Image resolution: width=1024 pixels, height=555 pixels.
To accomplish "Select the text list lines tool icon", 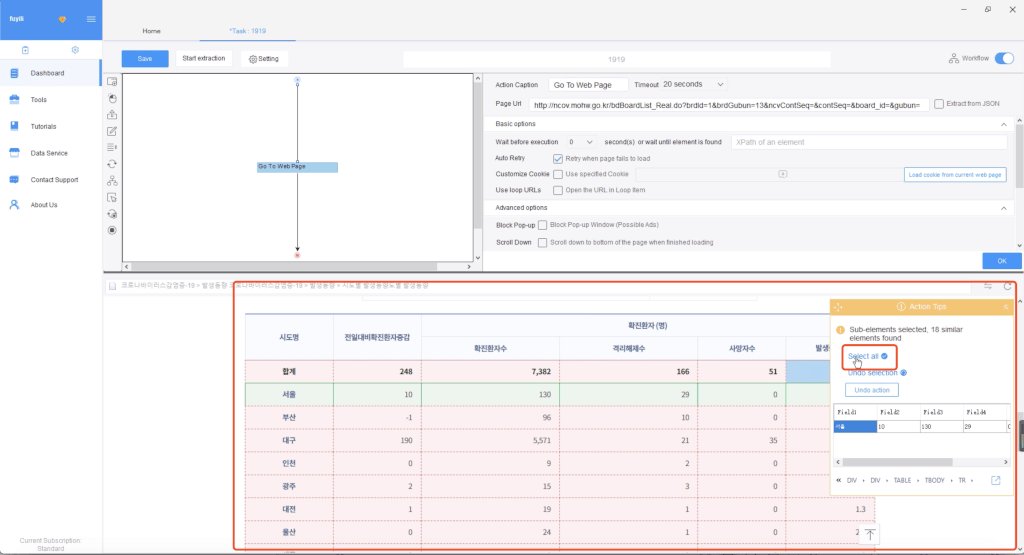I will tap(112, 148).
